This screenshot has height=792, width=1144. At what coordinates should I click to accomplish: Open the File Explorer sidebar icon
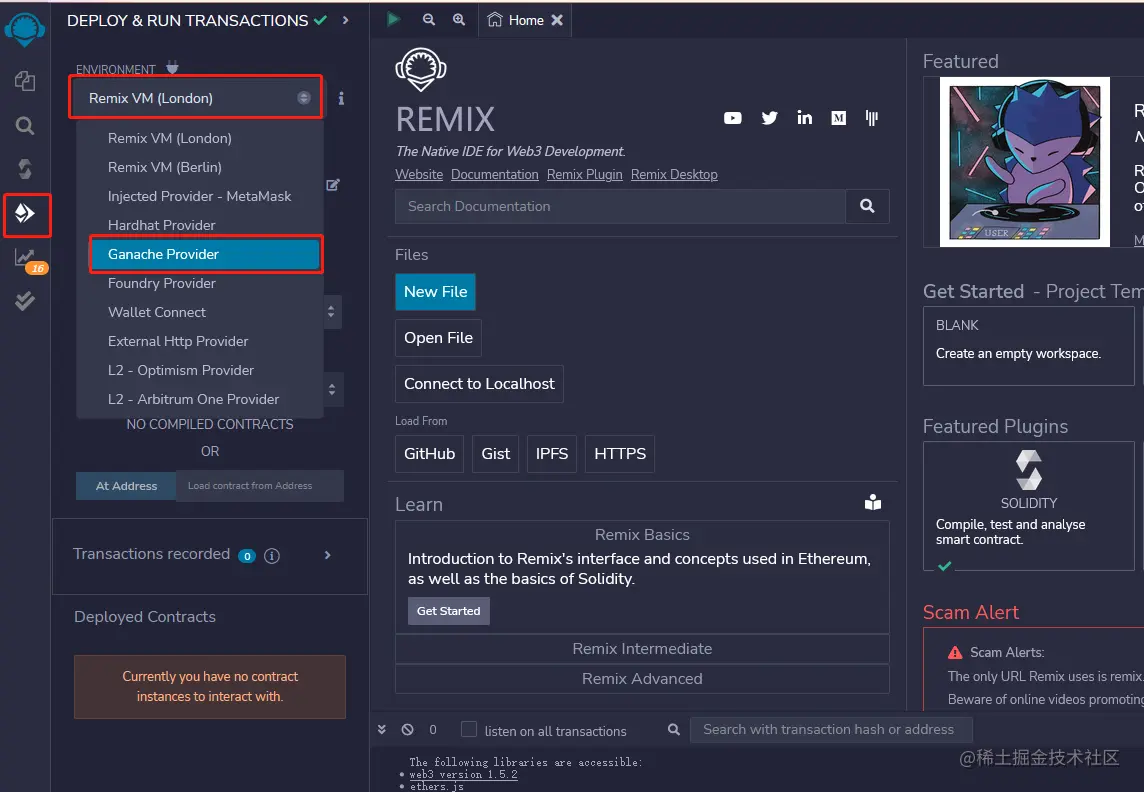[25, 81]
